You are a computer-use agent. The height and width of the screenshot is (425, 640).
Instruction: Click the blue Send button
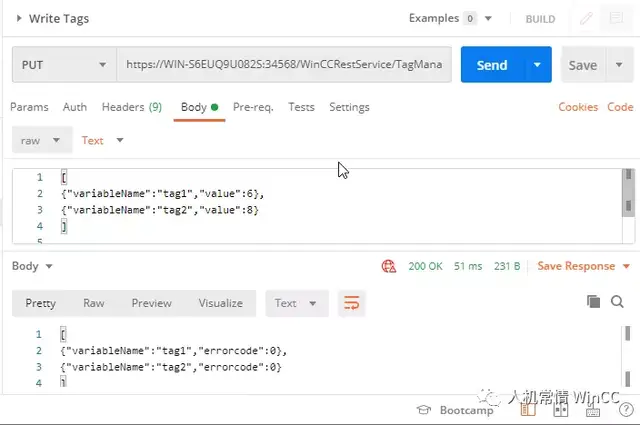pos(492,65)
